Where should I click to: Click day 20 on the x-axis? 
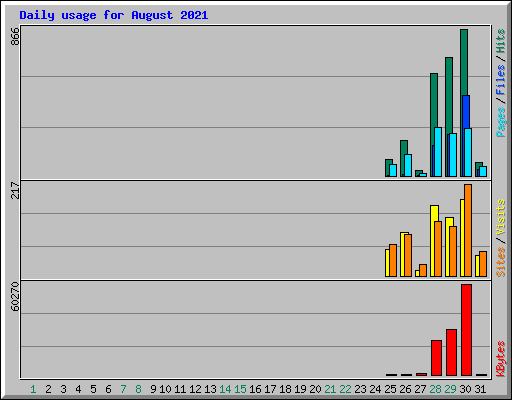[x=315, y=389]
